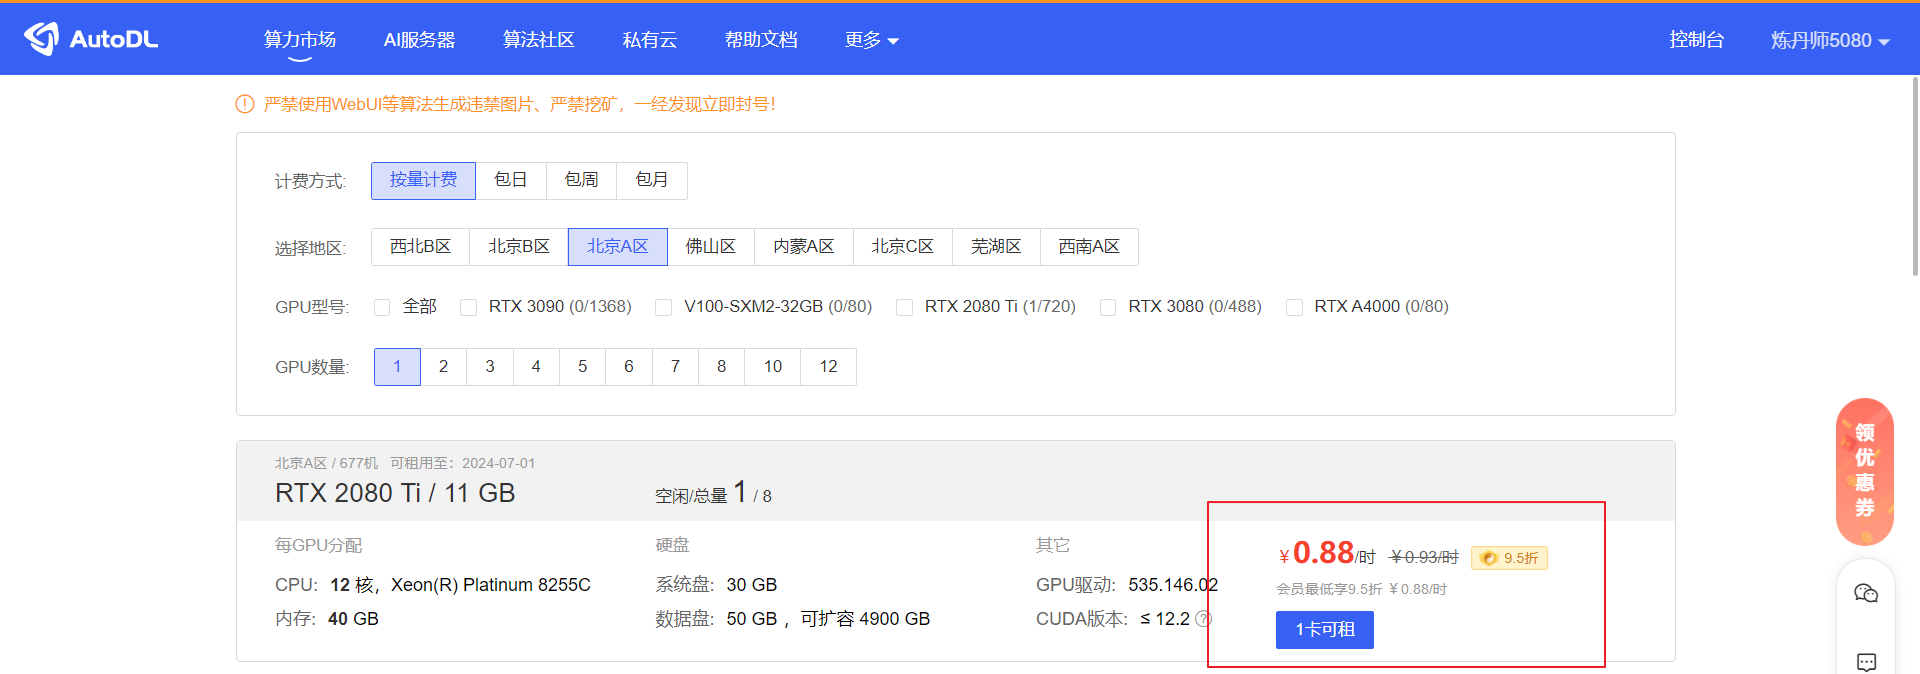Check the V100-SXM2-32GB checkbox
Screen dimensions: 1920x674
663,307
